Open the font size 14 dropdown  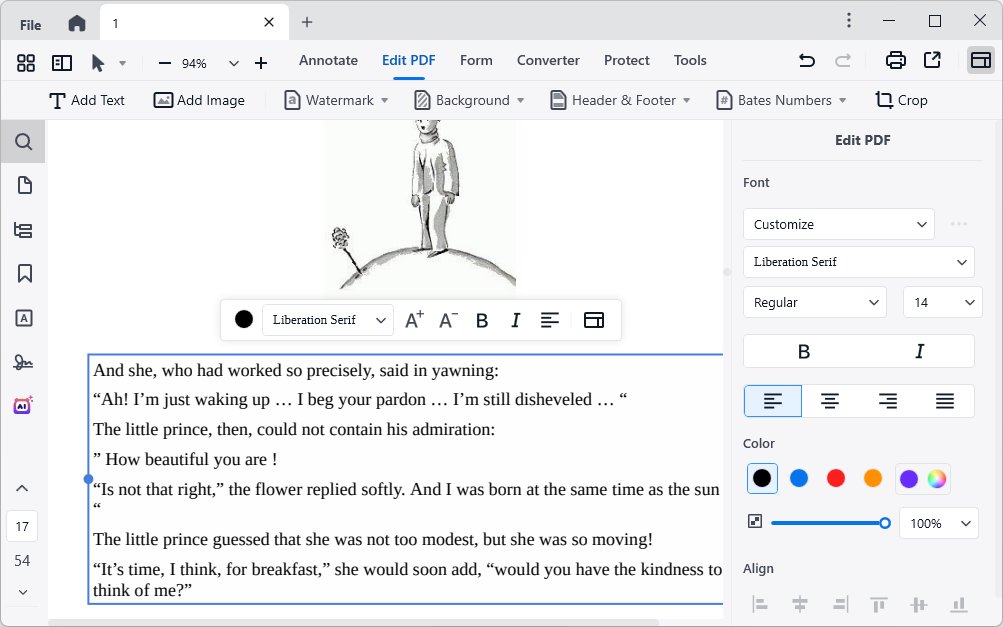point(941,302)
